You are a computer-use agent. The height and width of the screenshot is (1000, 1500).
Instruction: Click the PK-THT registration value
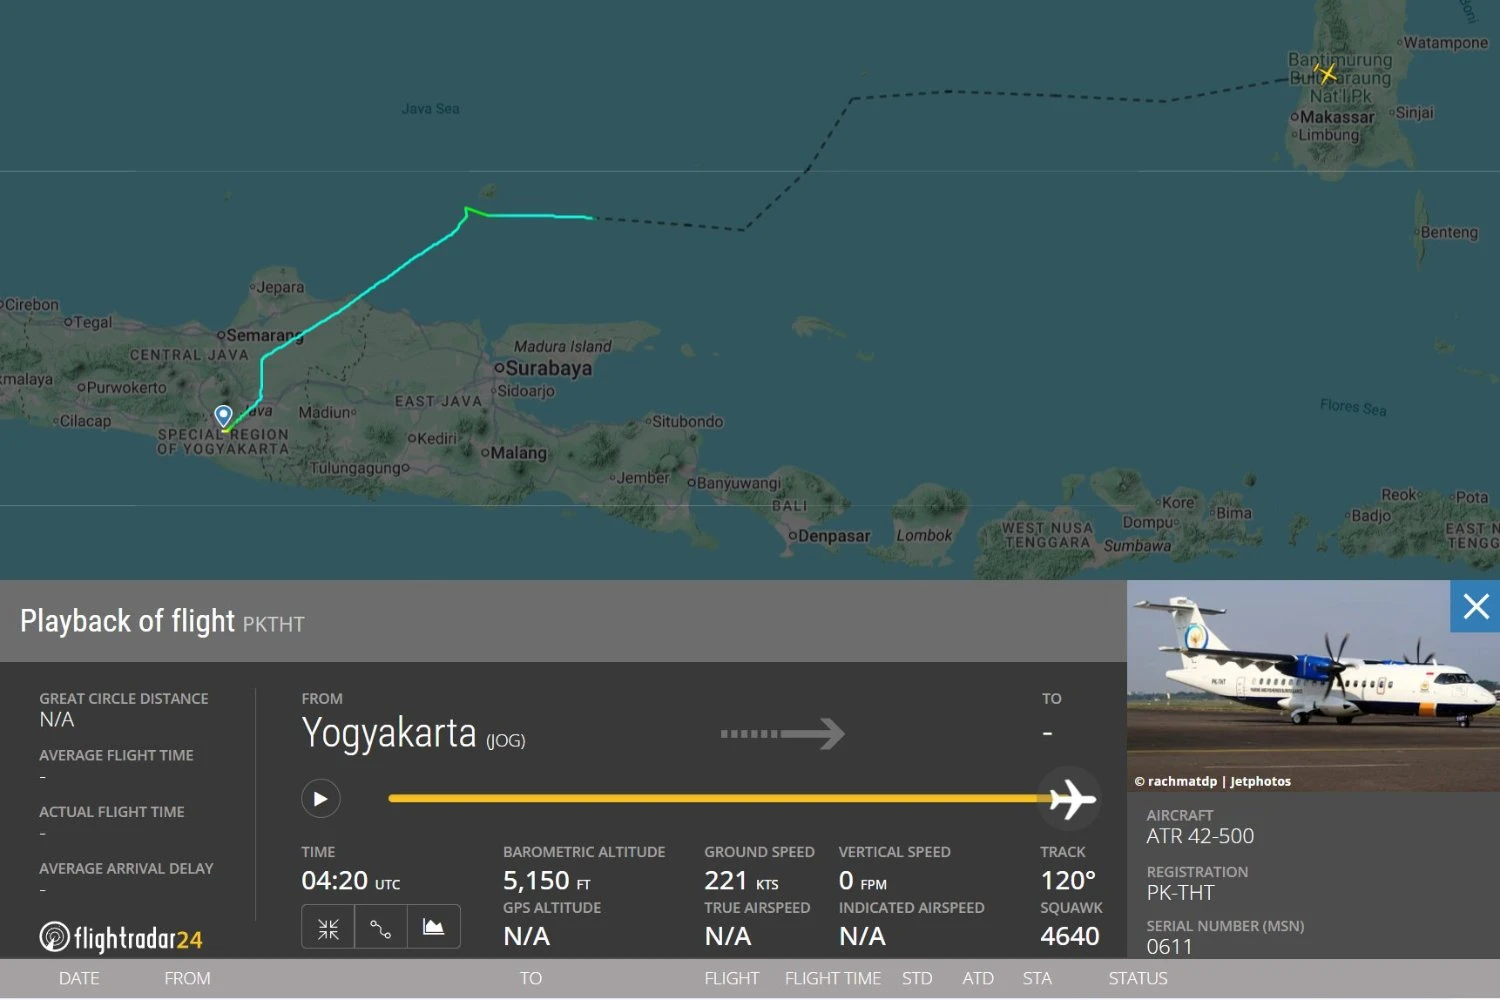(1180, 892)
